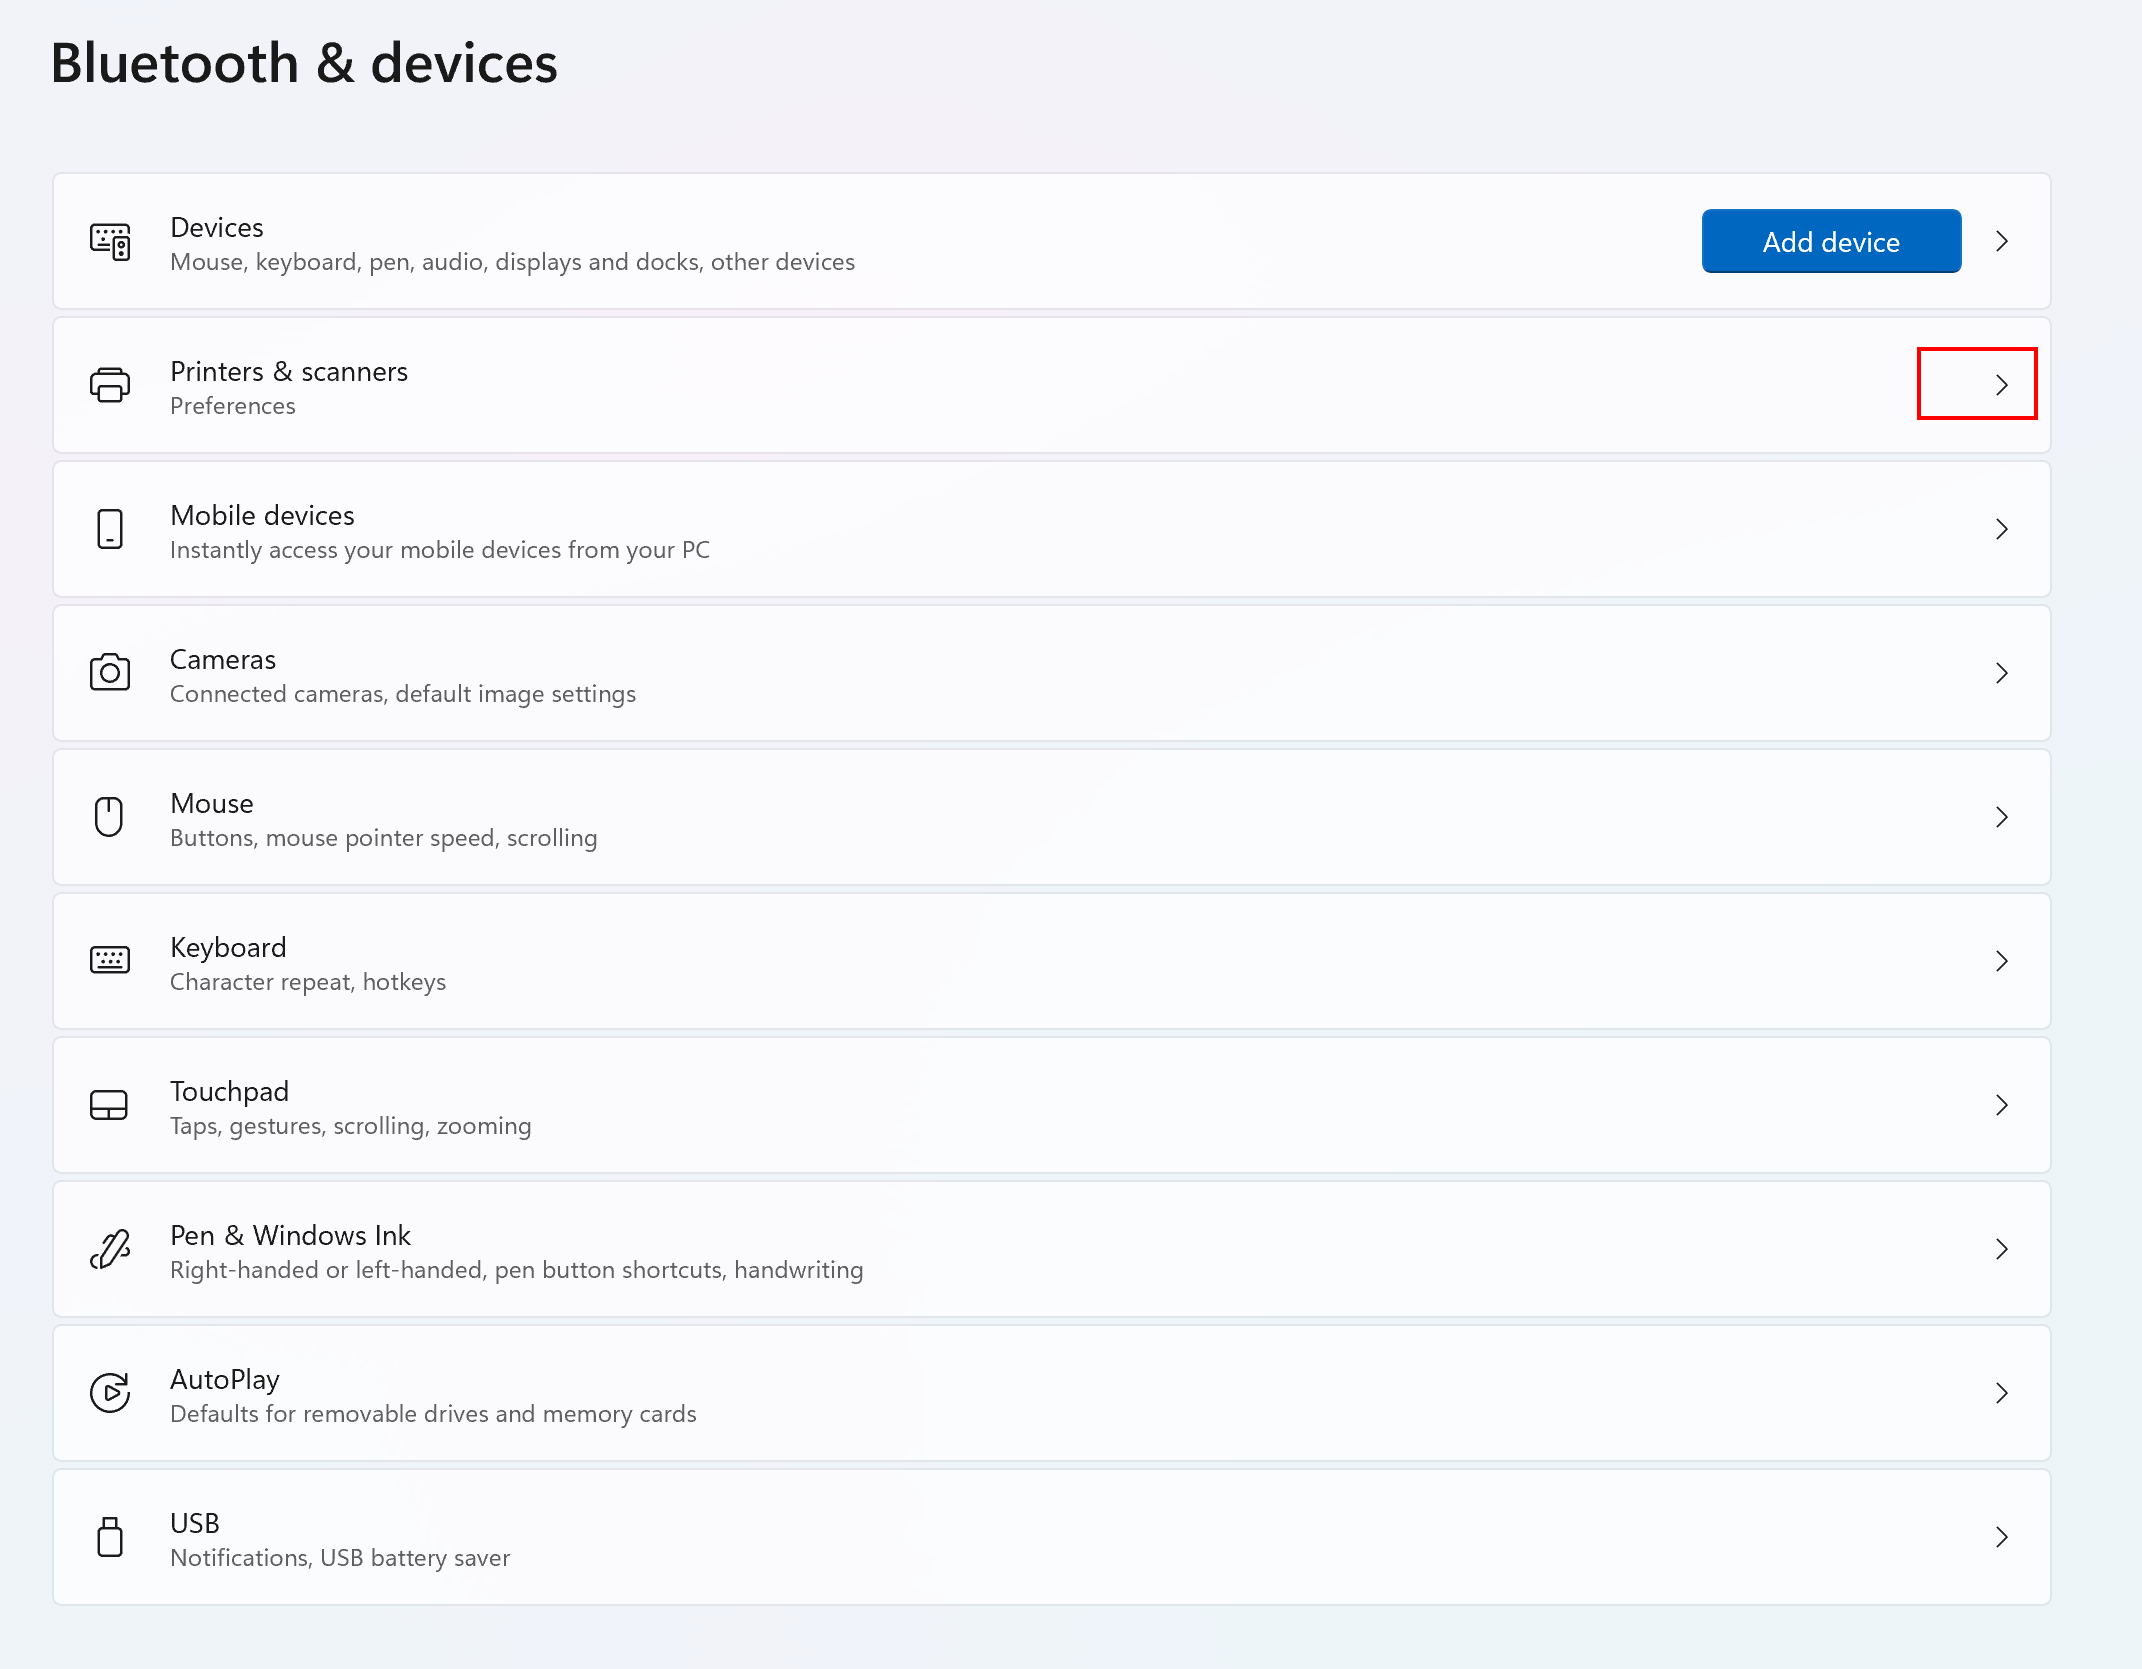Image resolution: width=2142 pixels, height=1669 pixels.
Task: Click the 'Preferences' subtitle under Printers
Action: click(x=233, y=406)
